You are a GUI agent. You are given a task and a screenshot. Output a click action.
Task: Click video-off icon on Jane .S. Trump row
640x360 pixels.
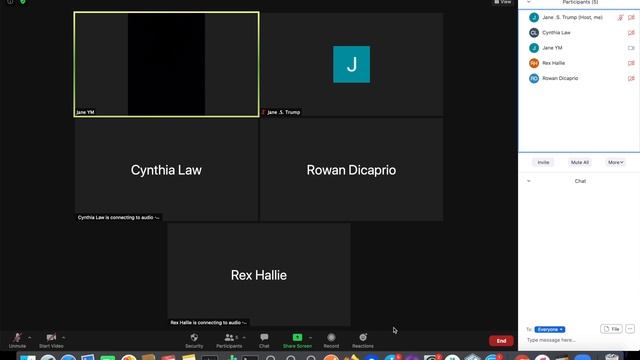[x=631, y=18]
